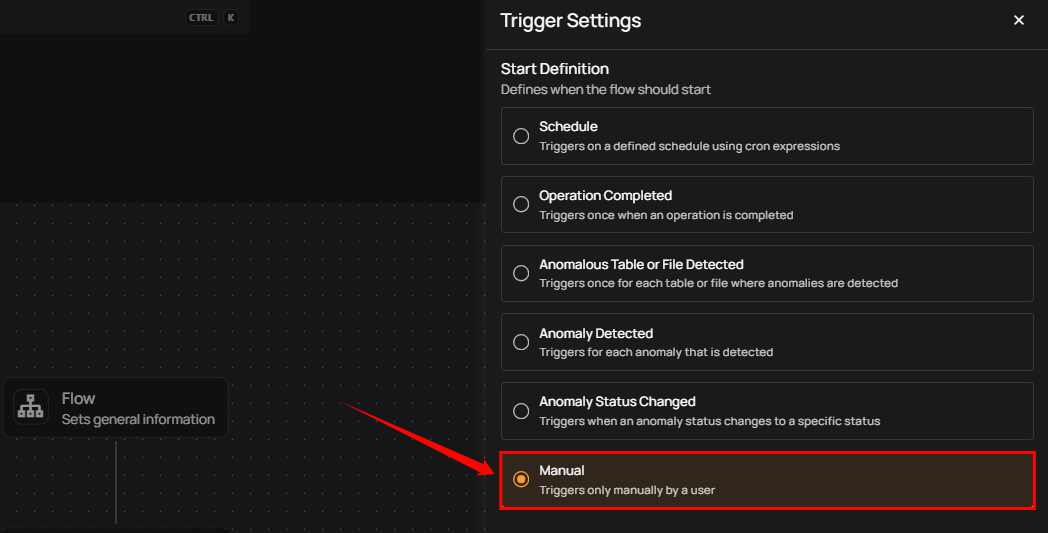The image size is (1048, 533).
Task: Close the Trigger Settings panel
Action: coord(1019,20)
